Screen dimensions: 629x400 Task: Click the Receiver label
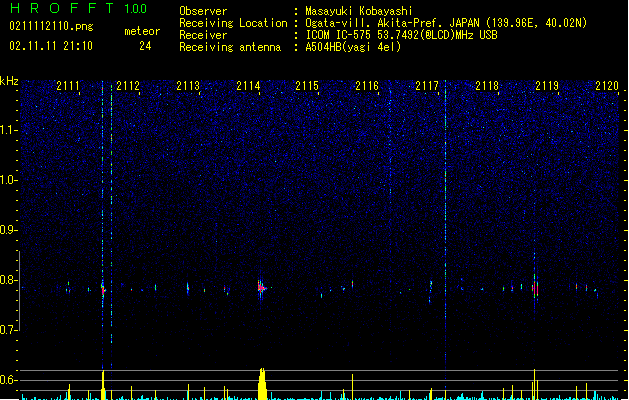(203, 35)
